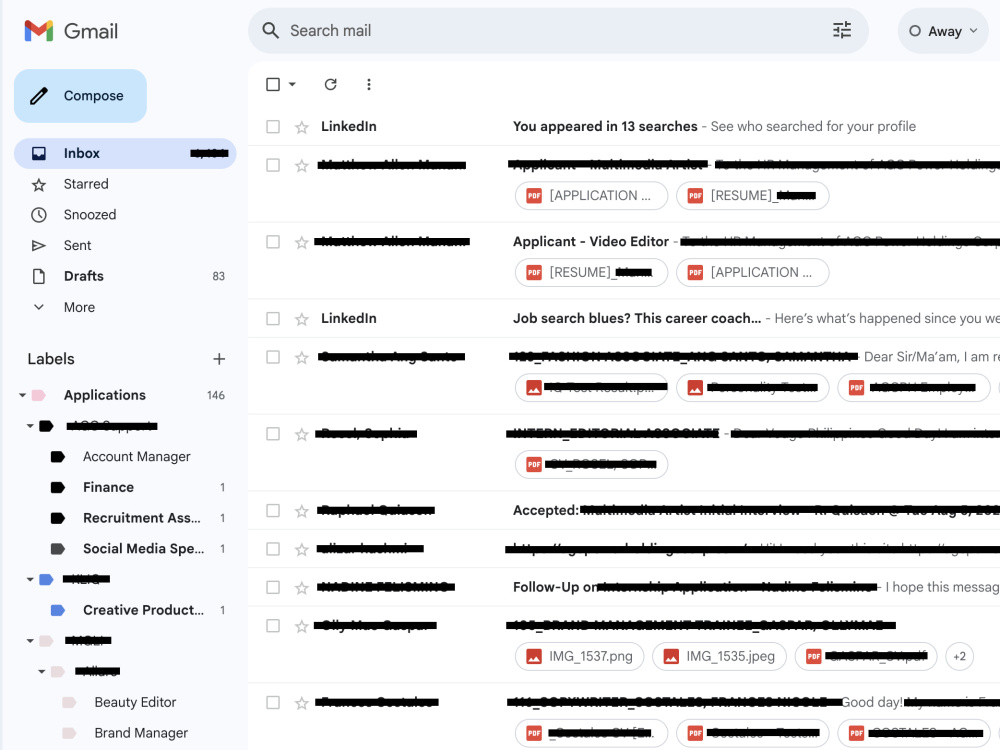The width and height of the screenshot is (1000, 750).
Task: Open the Recruitment Ass... label
Action: 142,518
